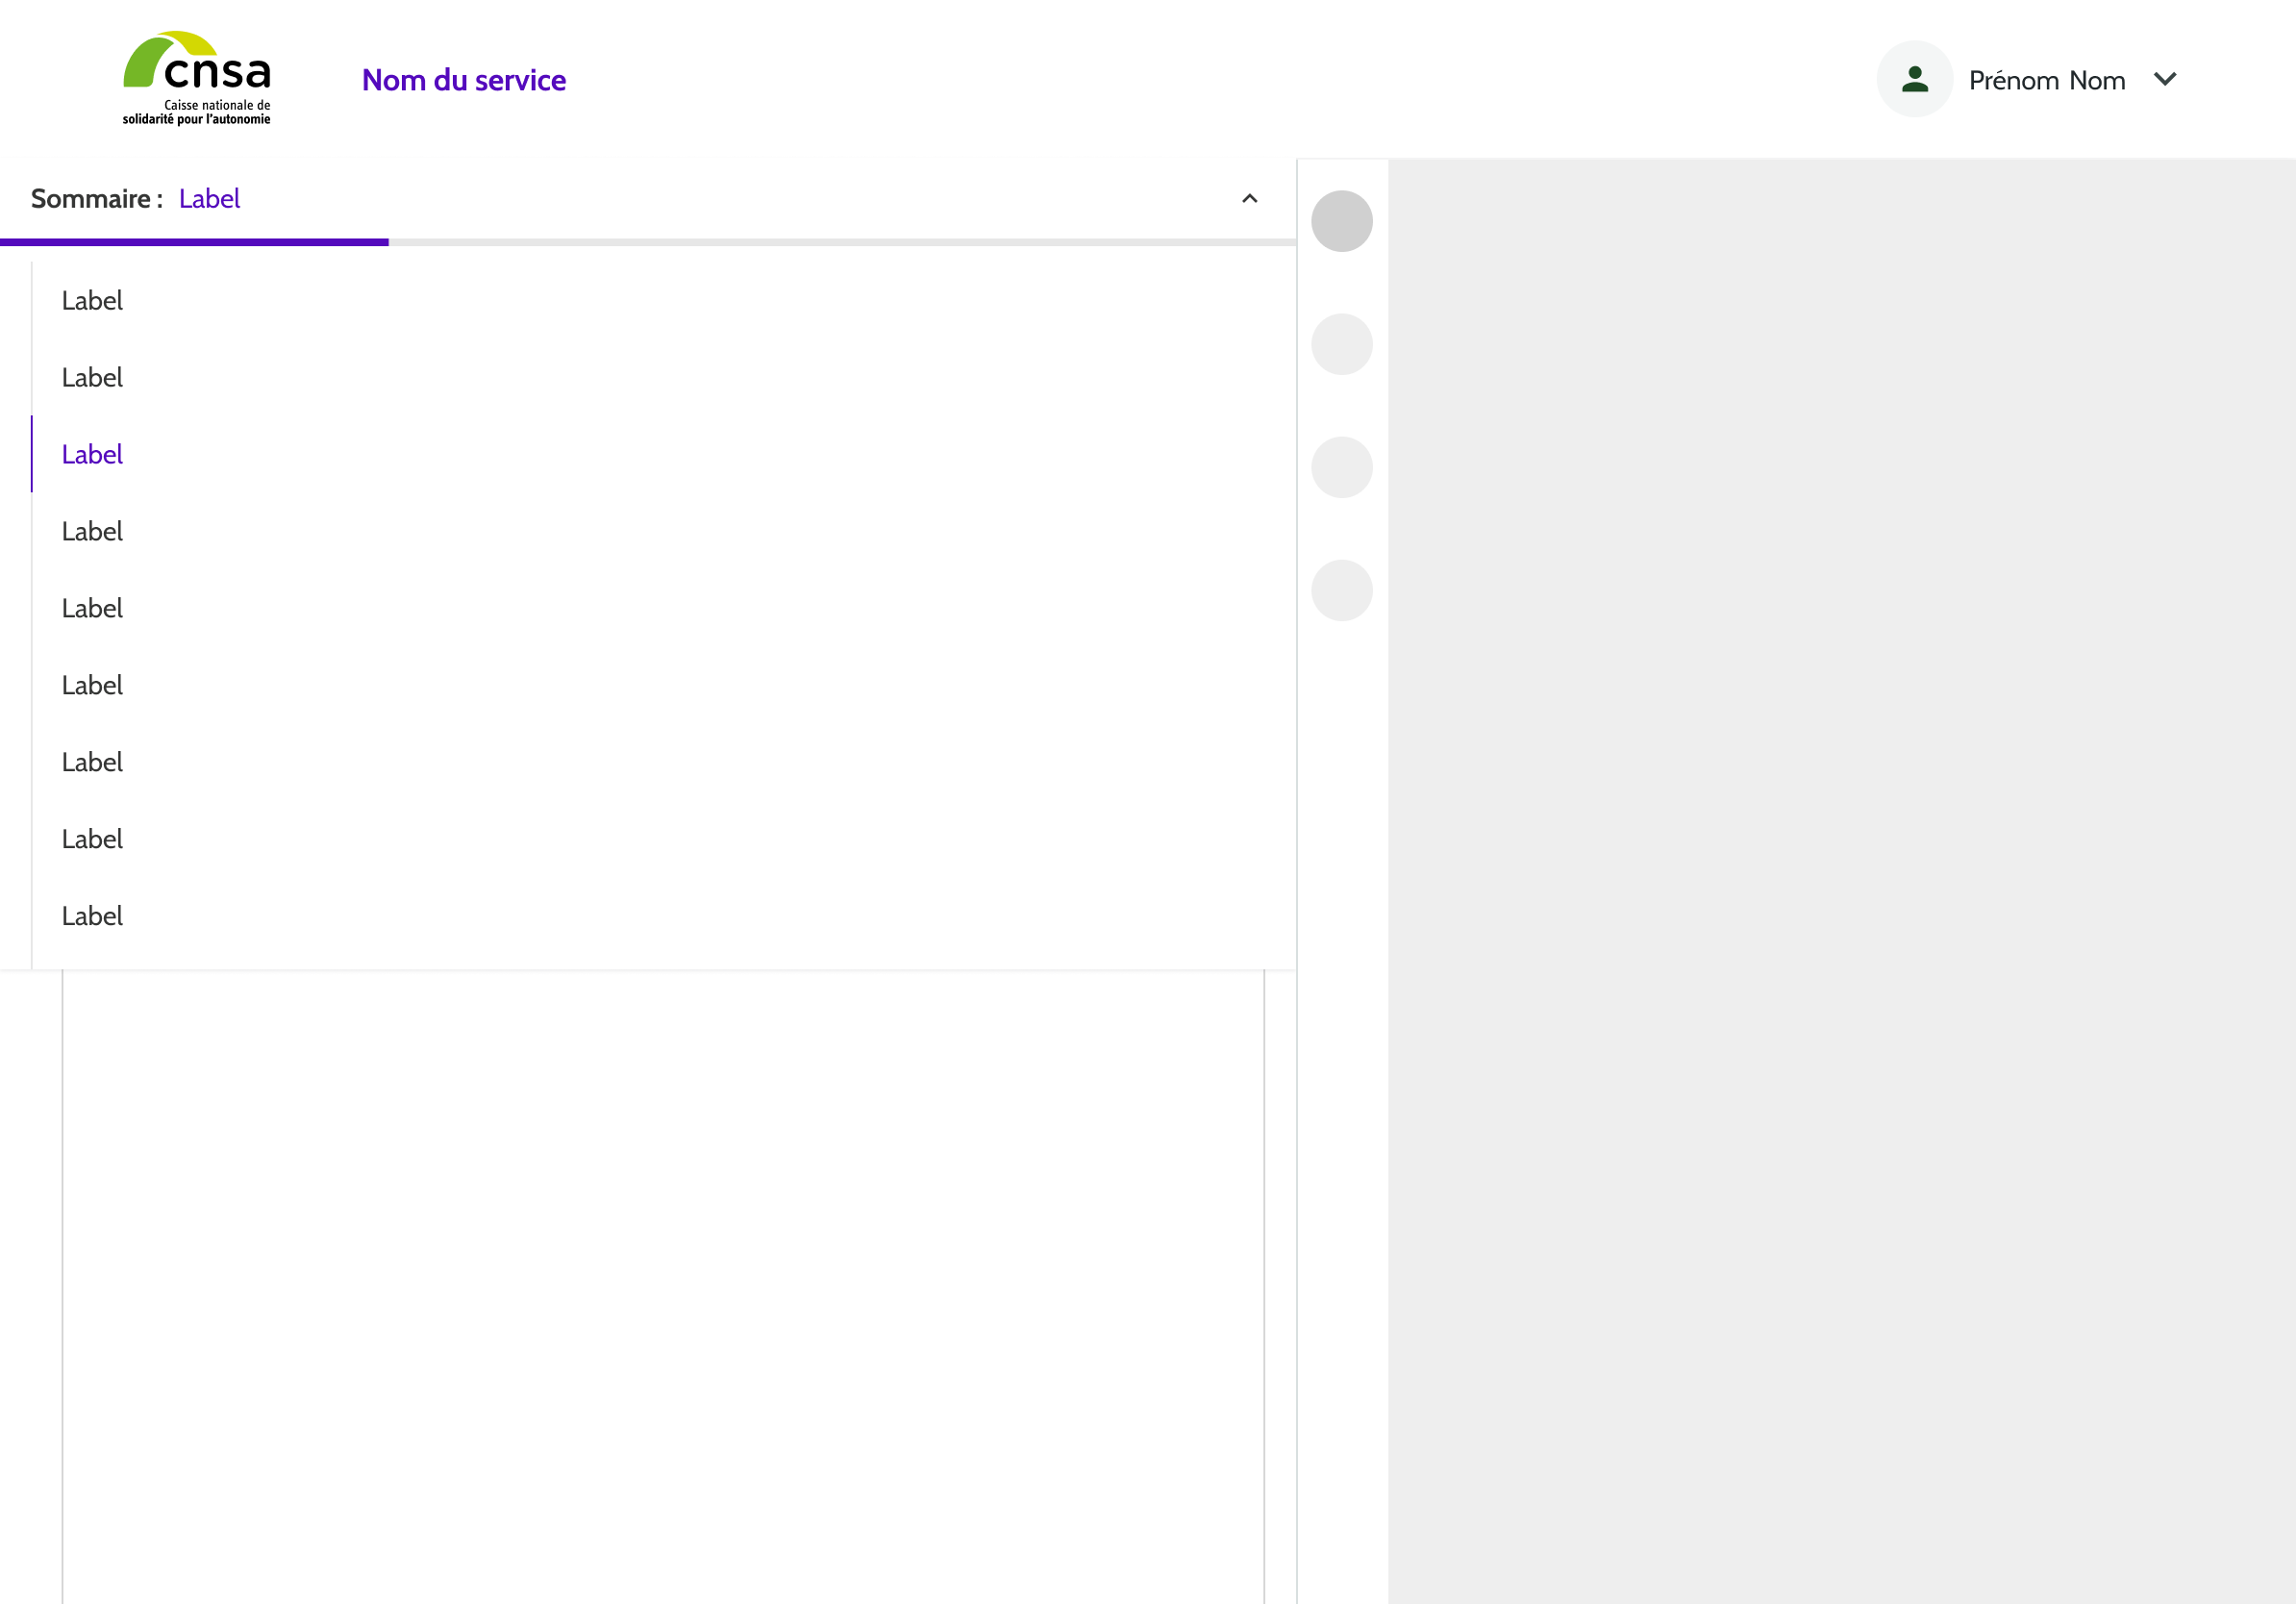Collapse the Sommaire panel with the up chevron
The image size is (2296, 1604).
coord(1249,199)
